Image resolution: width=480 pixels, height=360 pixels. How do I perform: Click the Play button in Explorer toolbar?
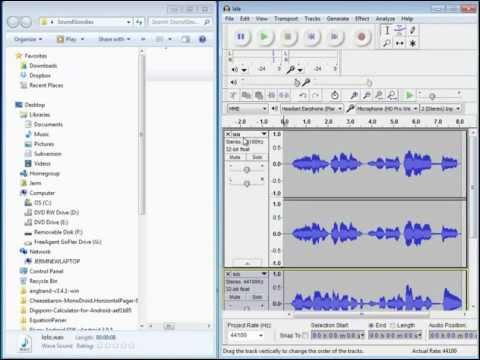70,39
